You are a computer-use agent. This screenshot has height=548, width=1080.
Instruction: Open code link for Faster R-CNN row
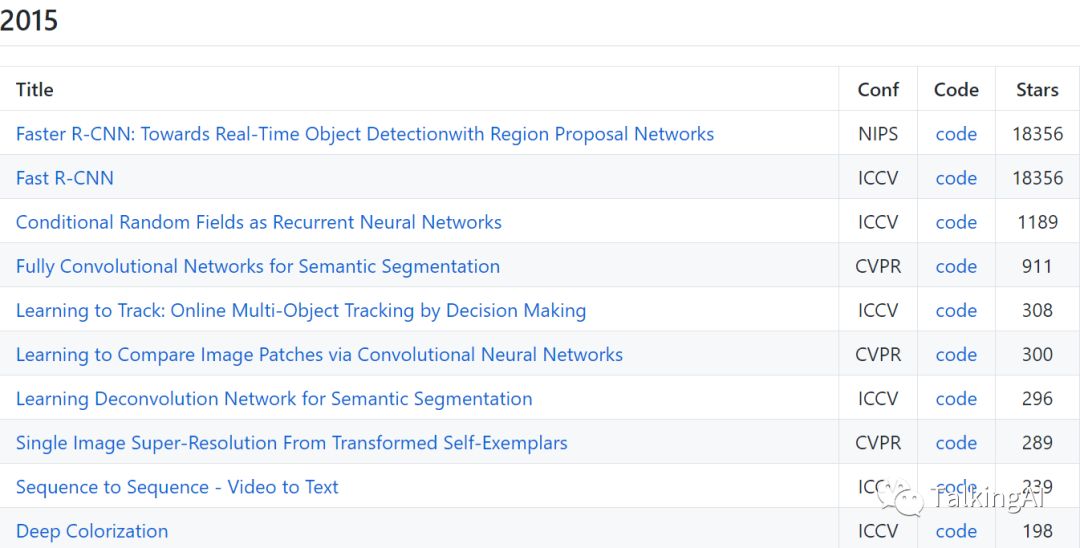pyautogui.click(x=956, y=134)
